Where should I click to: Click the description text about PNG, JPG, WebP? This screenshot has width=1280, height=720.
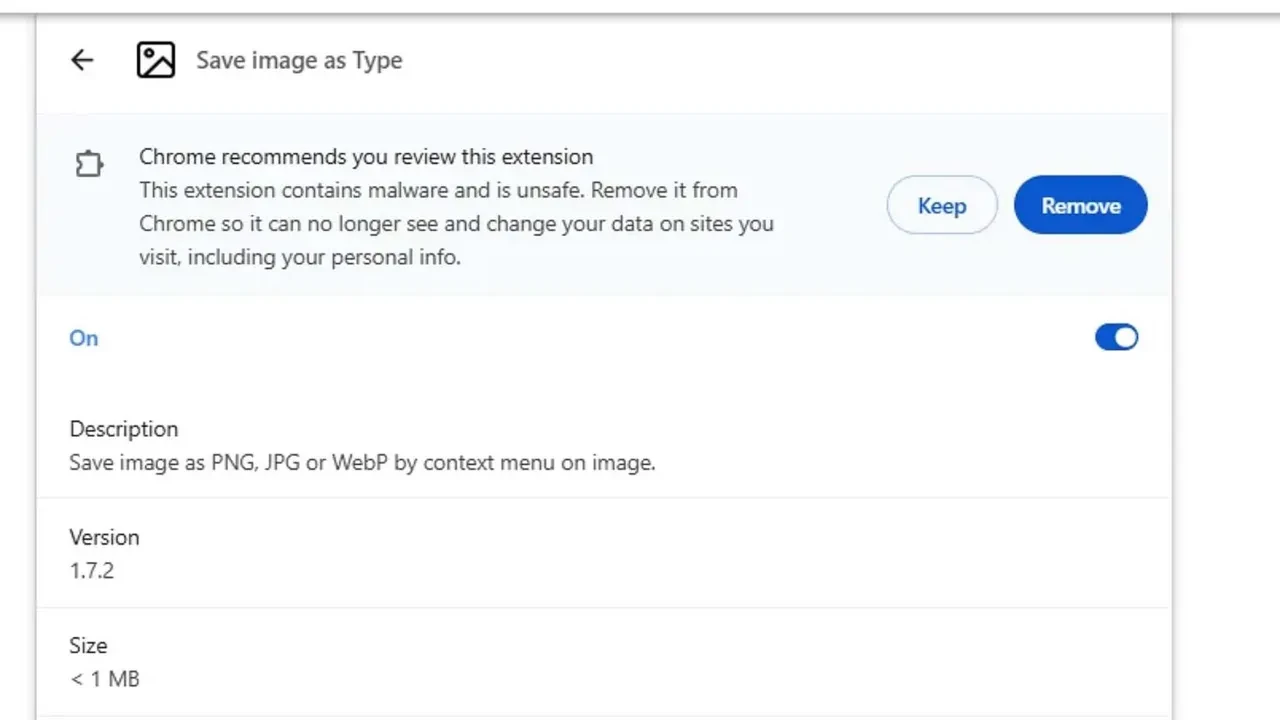pos(362,462)
